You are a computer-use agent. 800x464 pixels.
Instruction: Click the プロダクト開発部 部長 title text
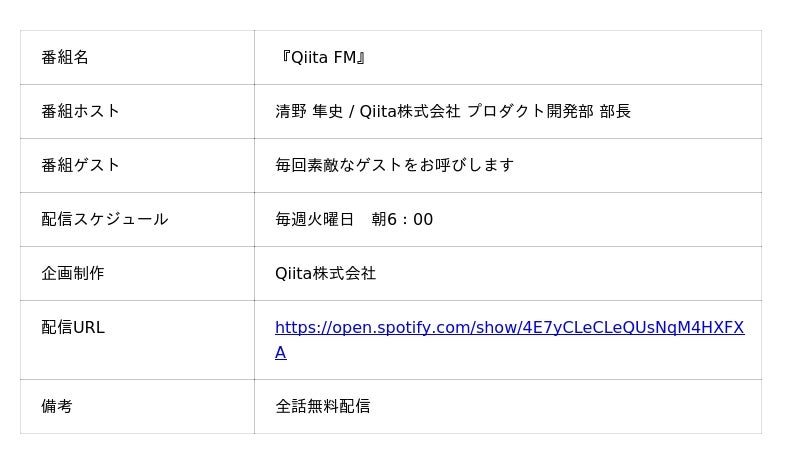(x=549, y=112)
